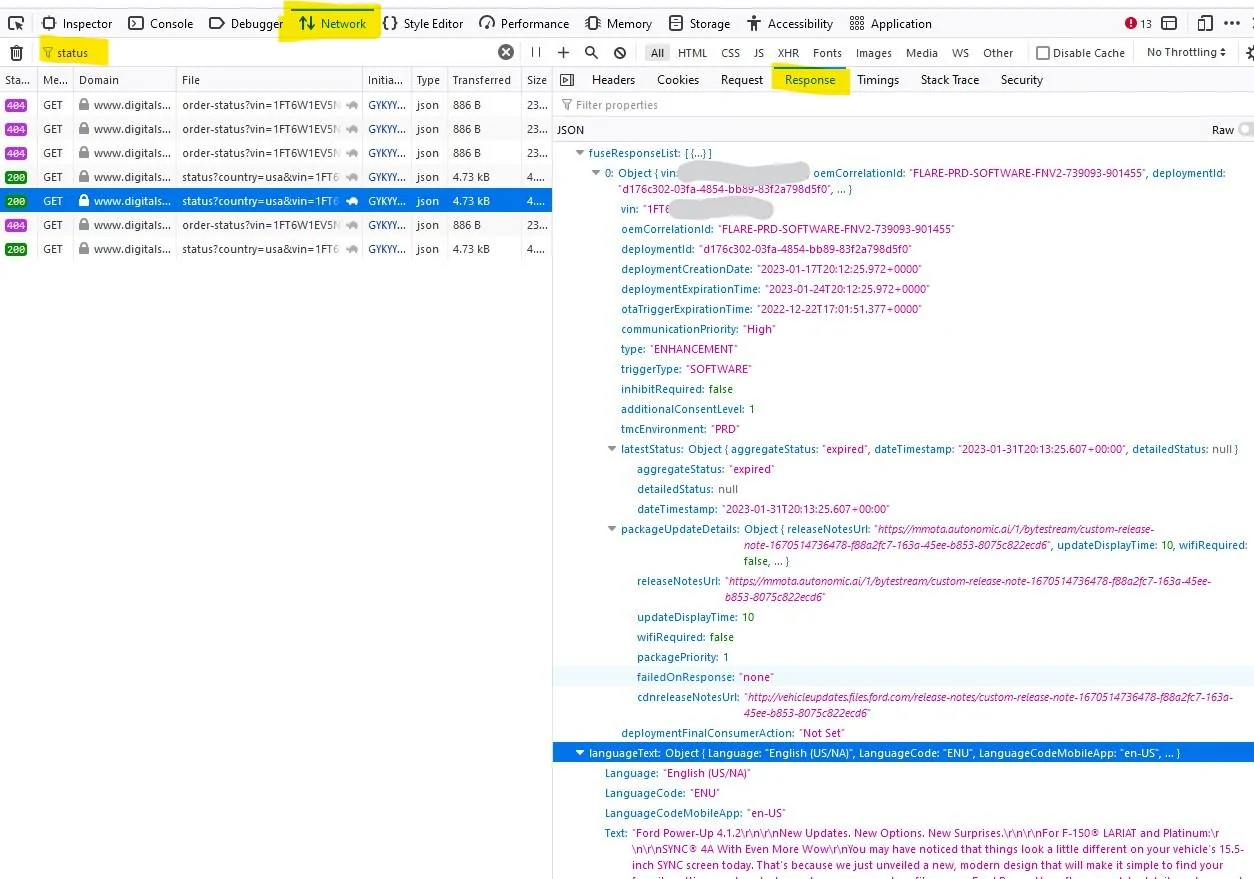
Task: Collapse the 0: Object node
Action: pyautogui.click(x=596, y=173)
